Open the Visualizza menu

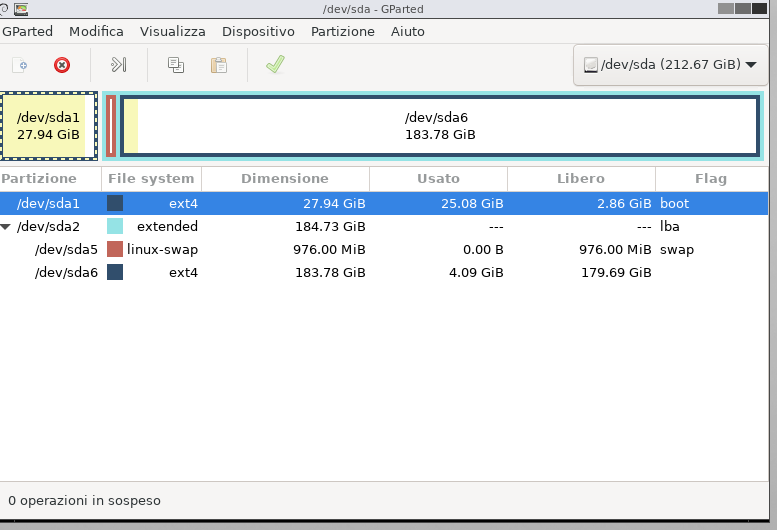(172, 31)
